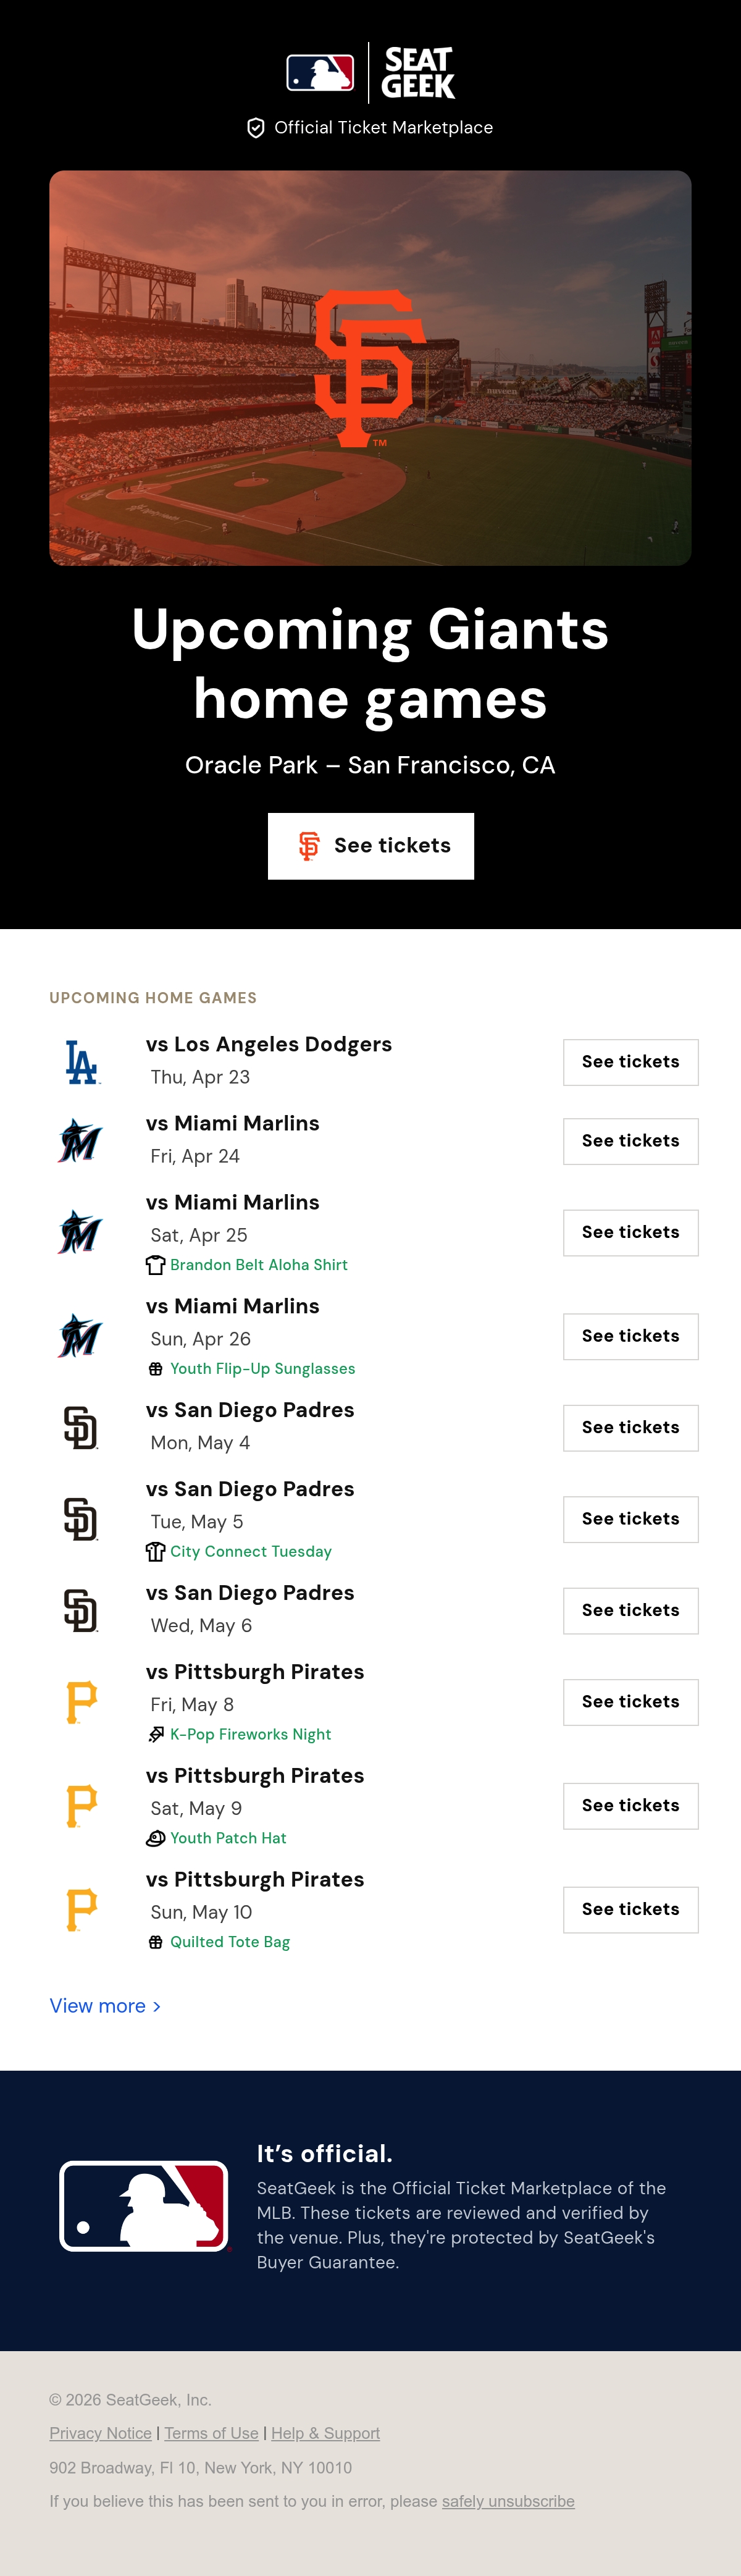See tickets for the Pirates game Sun, May 10
The width and height of the screenshot is (741, 2576).
click(631, 1910)
